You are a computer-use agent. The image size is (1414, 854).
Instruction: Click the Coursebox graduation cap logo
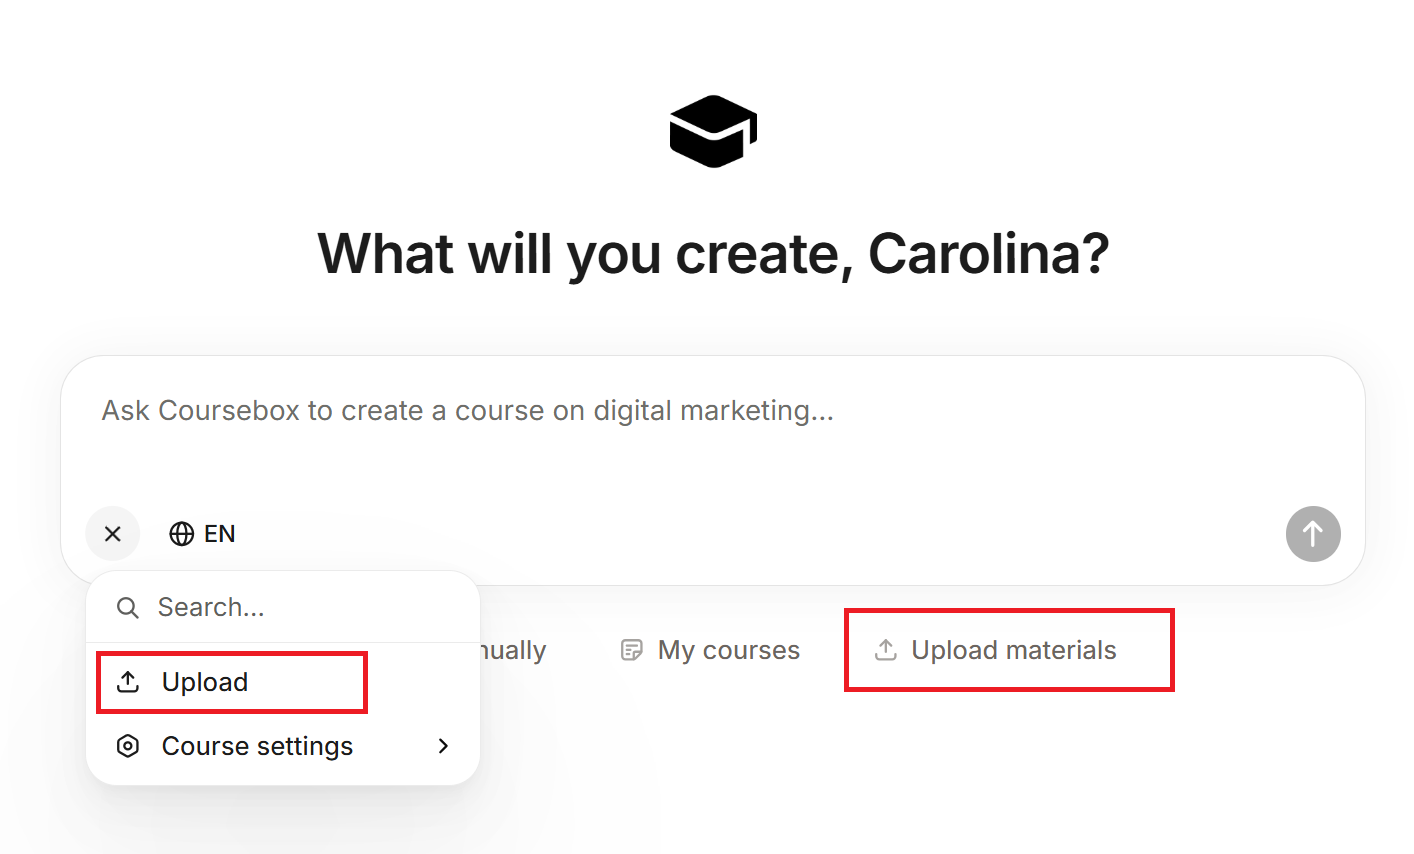(x=713, y=131)
